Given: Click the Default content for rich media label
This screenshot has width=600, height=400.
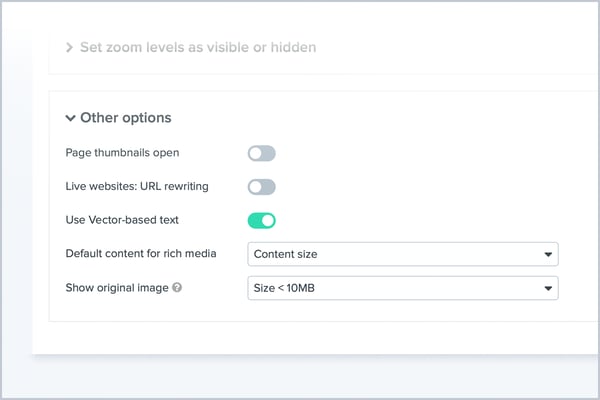Looking at the screenshot, I should 140,254.
